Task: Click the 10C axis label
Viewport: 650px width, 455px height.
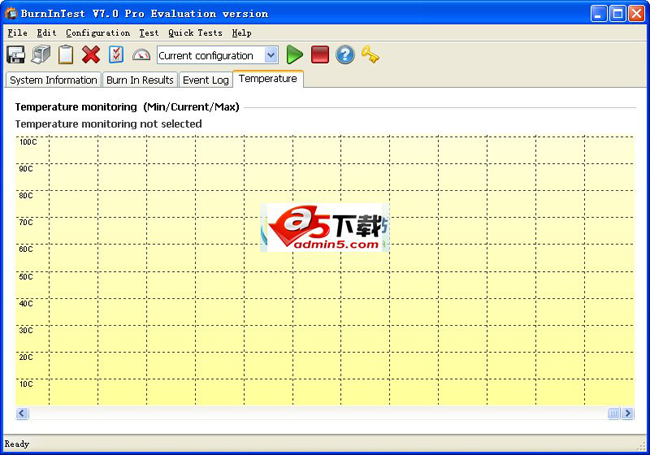Action: pyautogui.click(x=26, y=384)
